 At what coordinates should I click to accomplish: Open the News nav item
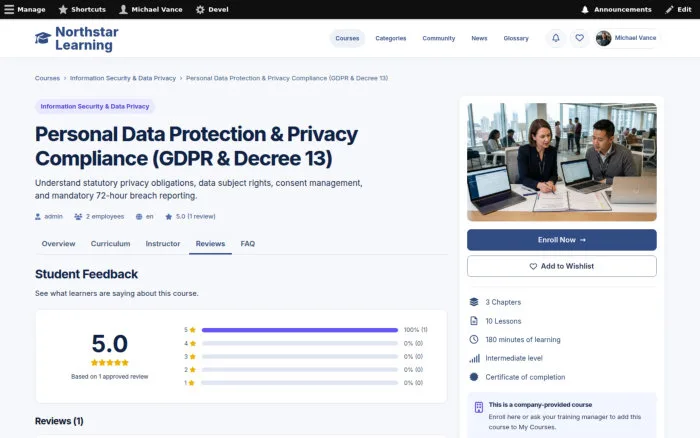click(479, 38)
